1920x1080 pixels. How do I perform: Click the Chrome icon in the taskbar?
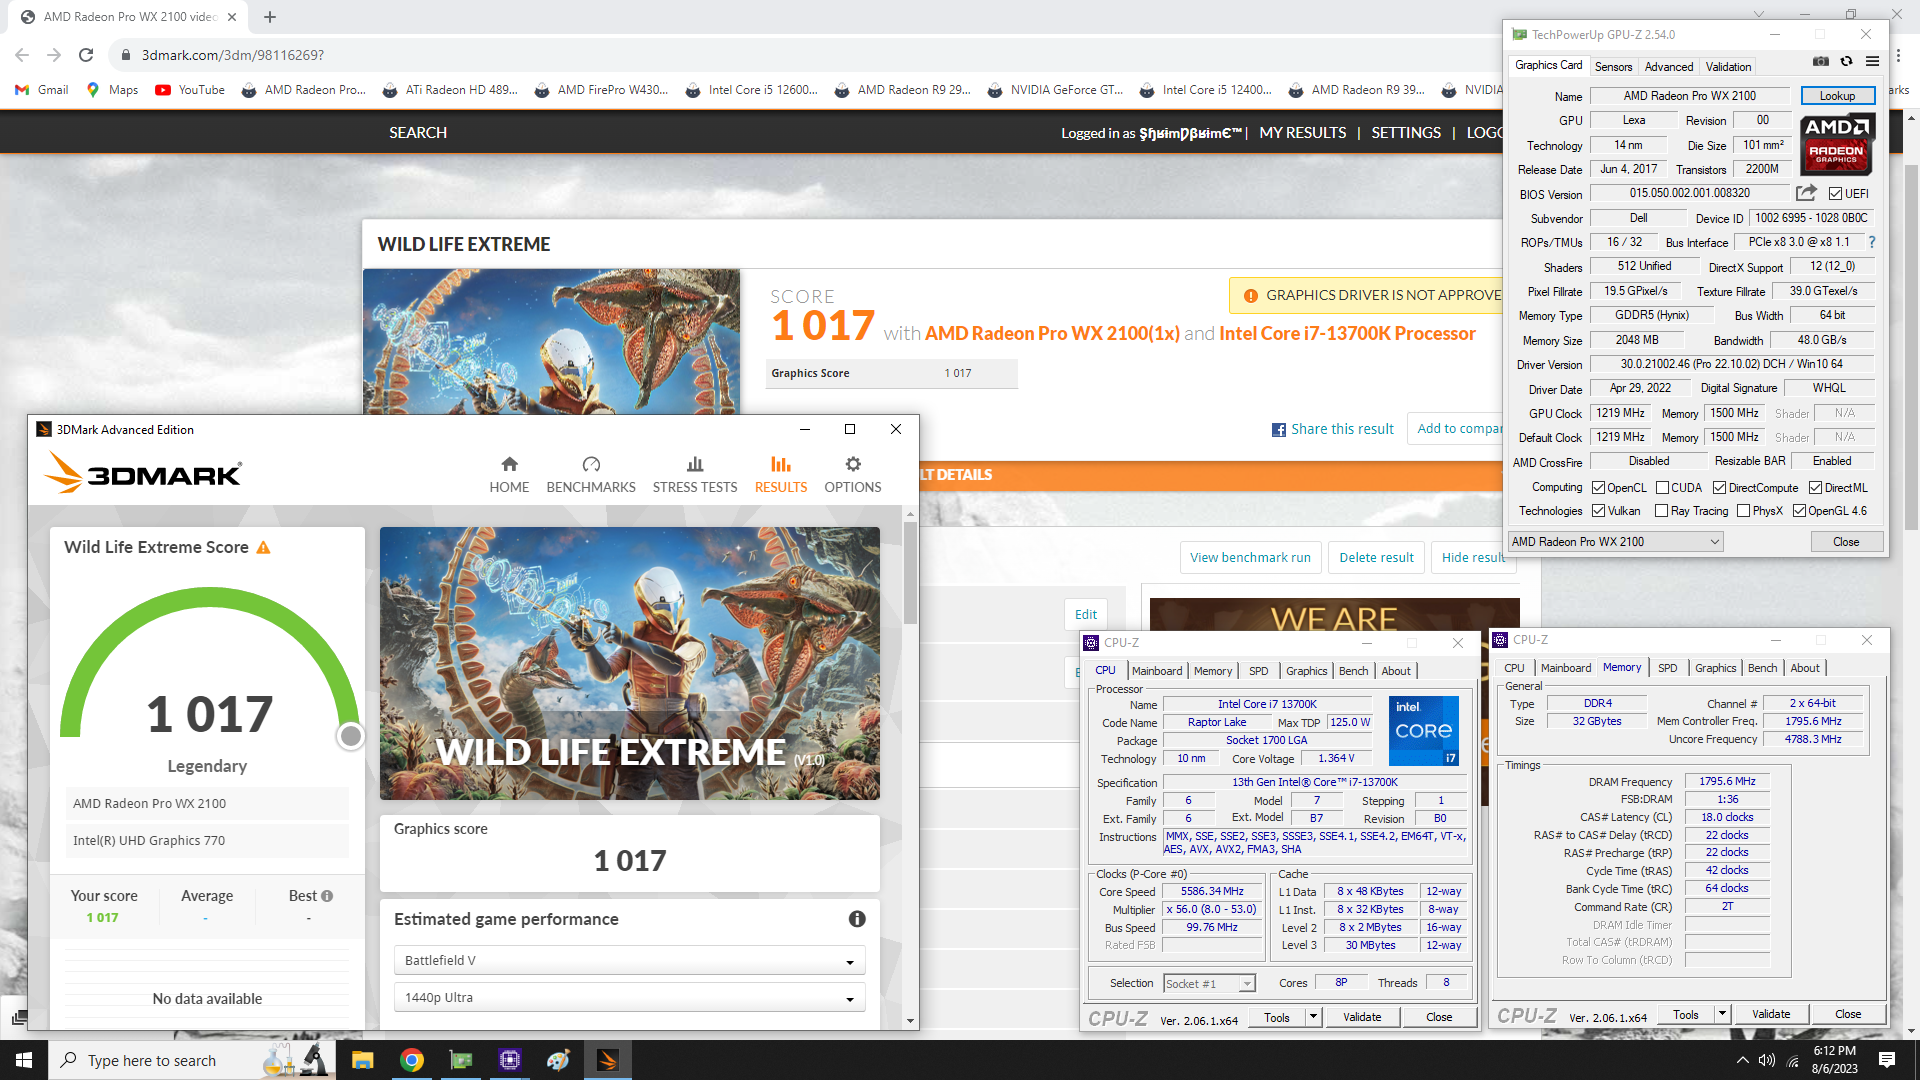tap(411, 1060)
